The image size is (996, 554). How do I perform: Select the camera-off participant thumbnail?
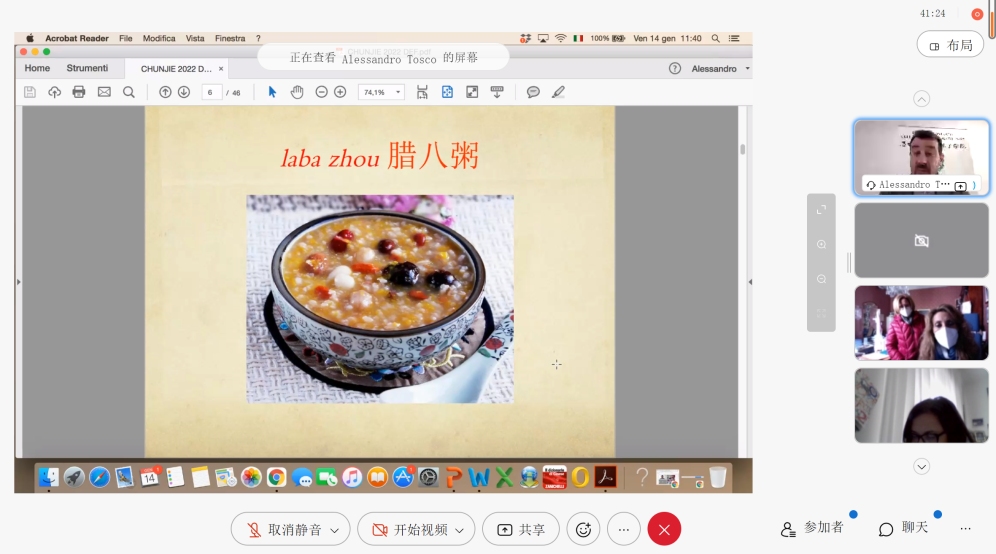tap(922, 240)
